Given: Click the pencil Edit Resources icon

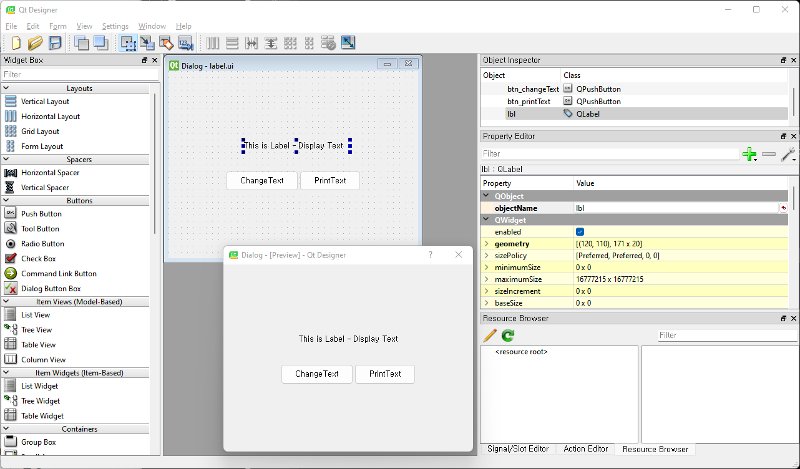Looking at the screenshot, I should point(490,335).
